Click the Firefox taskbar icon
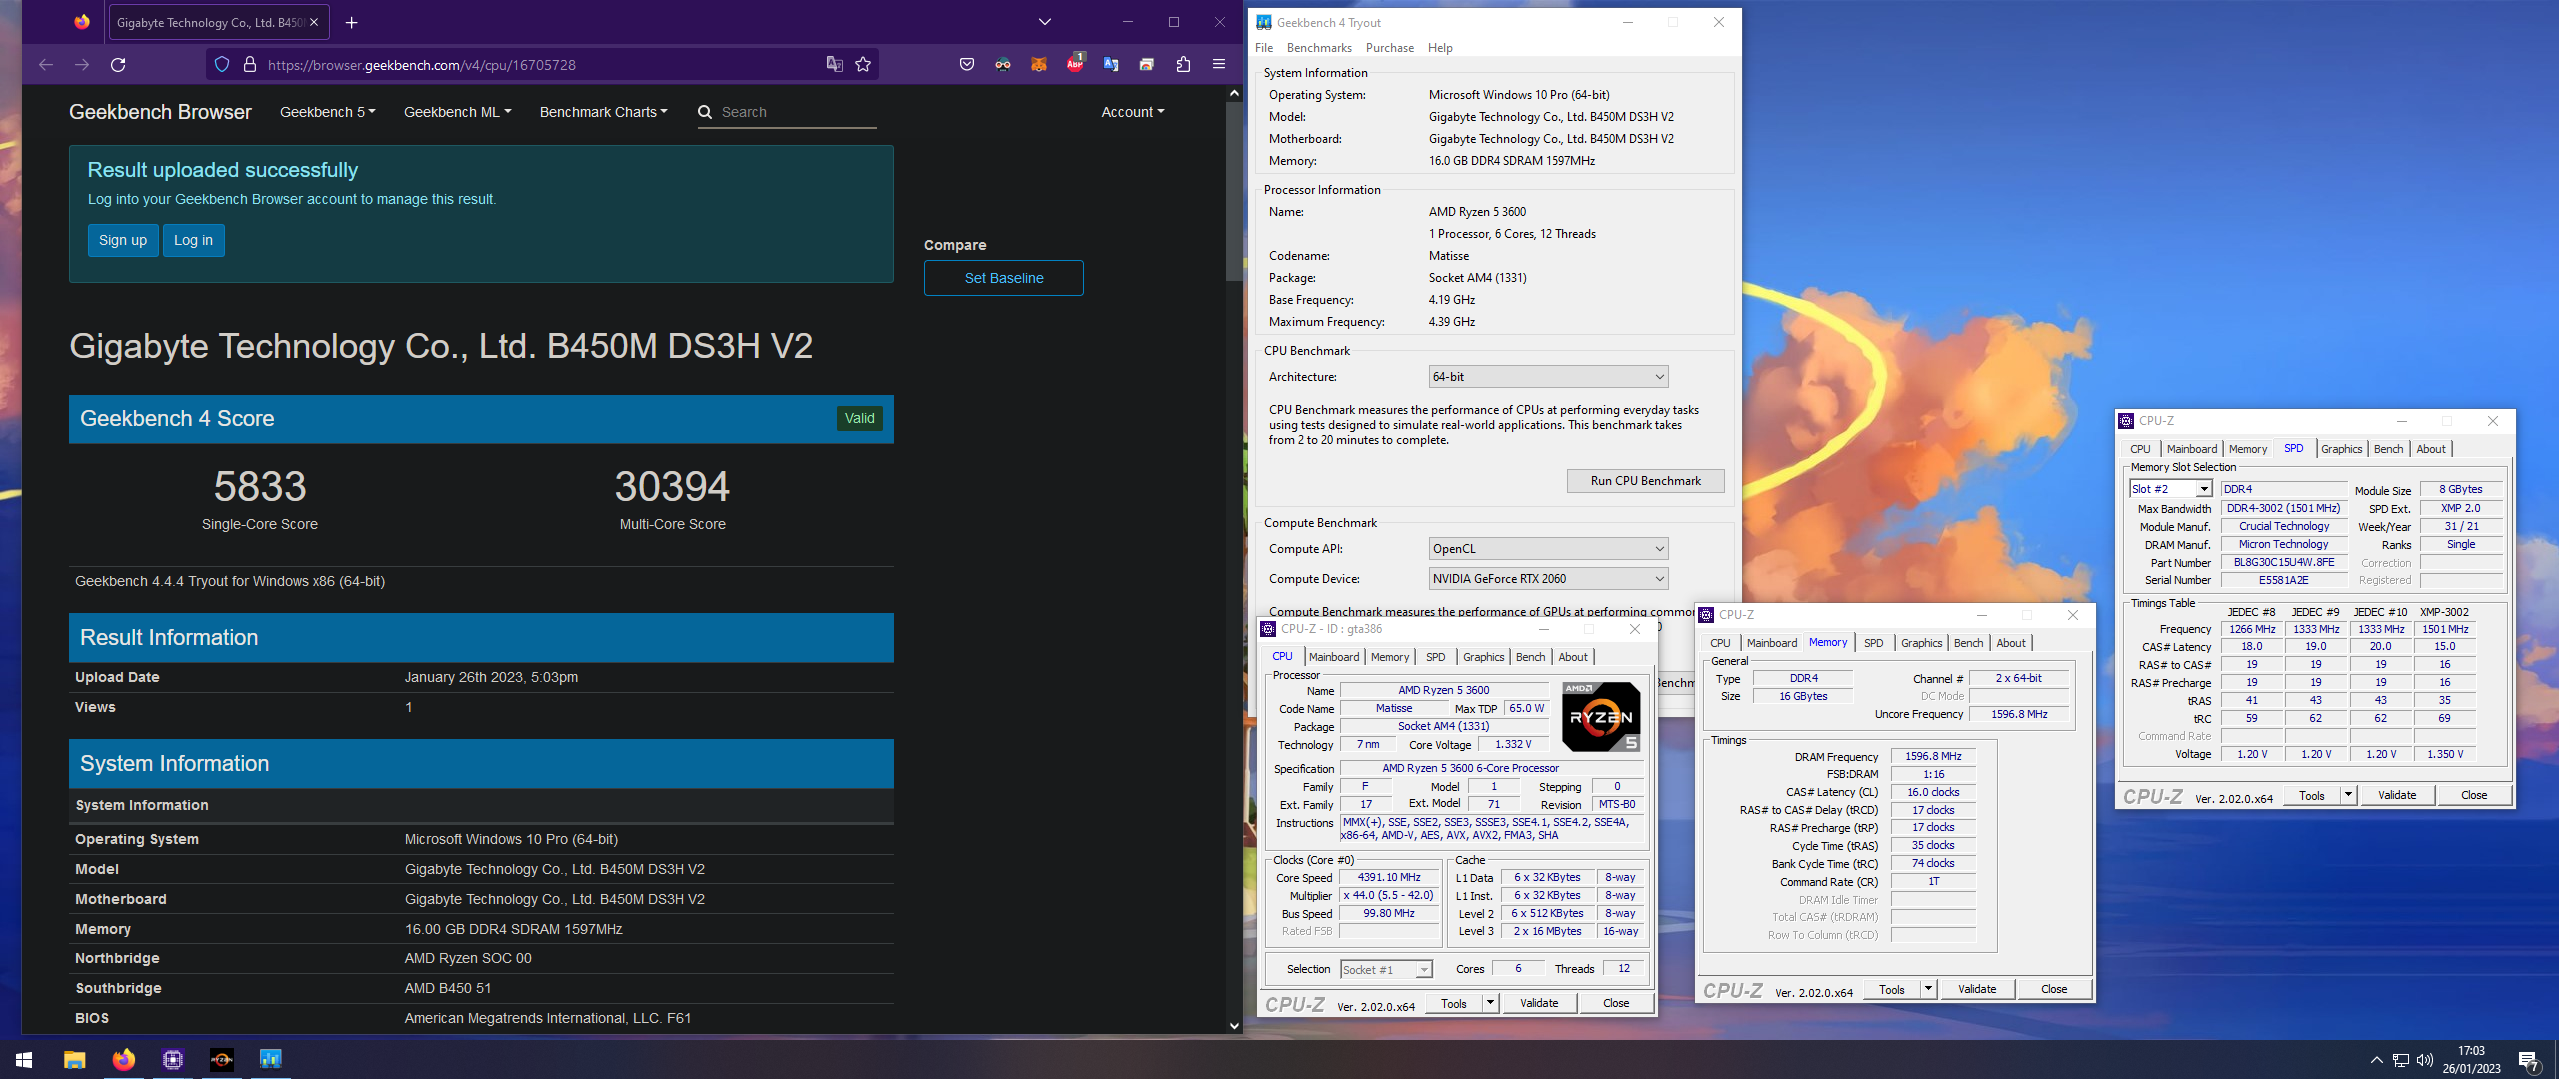This screenshot has height=1079, width=2559. (x=124, y=1059)
